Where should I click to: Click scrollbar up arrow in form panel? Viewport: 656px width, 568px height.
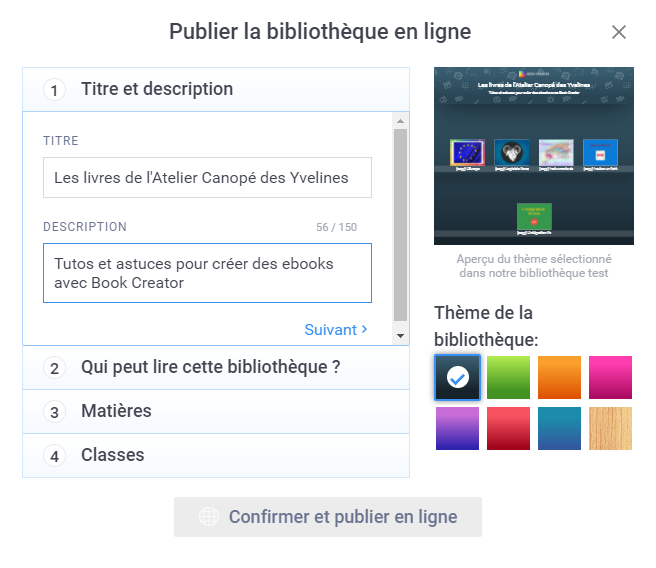[400, 121]
